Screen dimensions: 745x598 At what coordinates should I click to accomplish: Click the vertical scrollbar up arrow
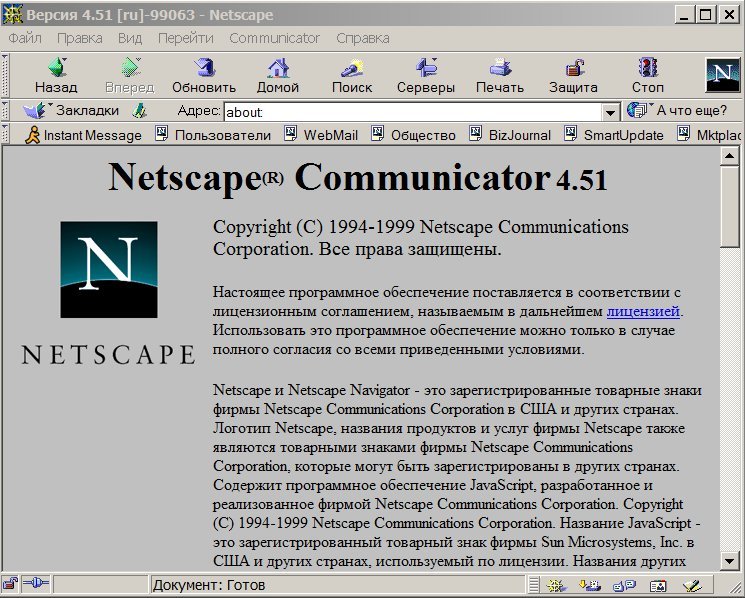pyautogui.click(x=729, y=156)
